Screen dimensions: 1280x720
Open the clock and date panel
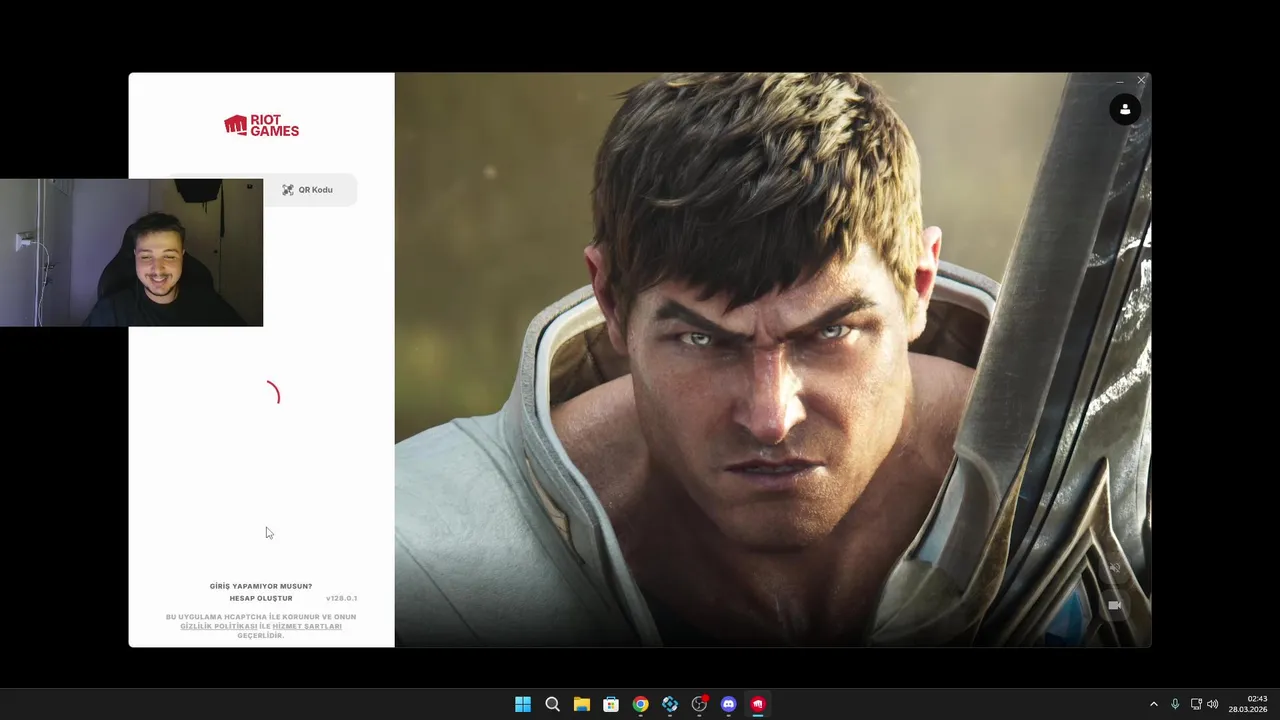[1248, 704]
